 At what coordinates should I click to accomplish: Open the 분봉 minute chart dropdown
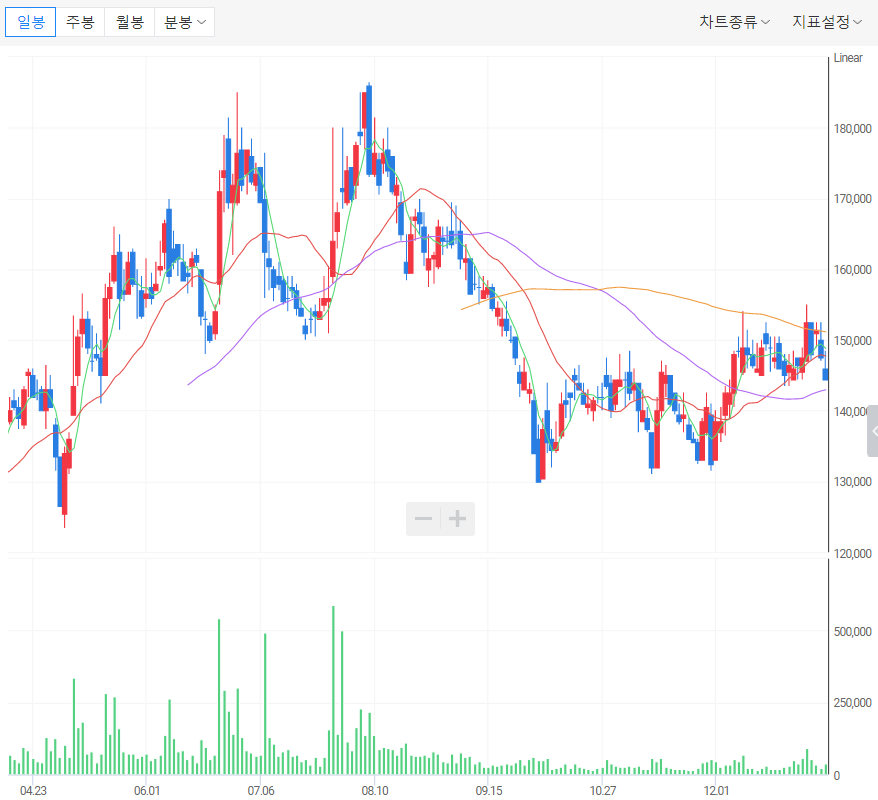[184, 22]
